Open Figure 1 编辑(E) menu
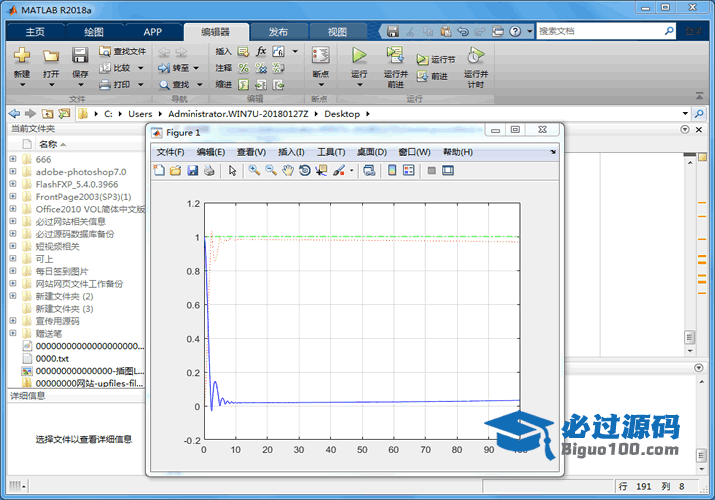Screen dimensions: 715x500 click(211, 152)
